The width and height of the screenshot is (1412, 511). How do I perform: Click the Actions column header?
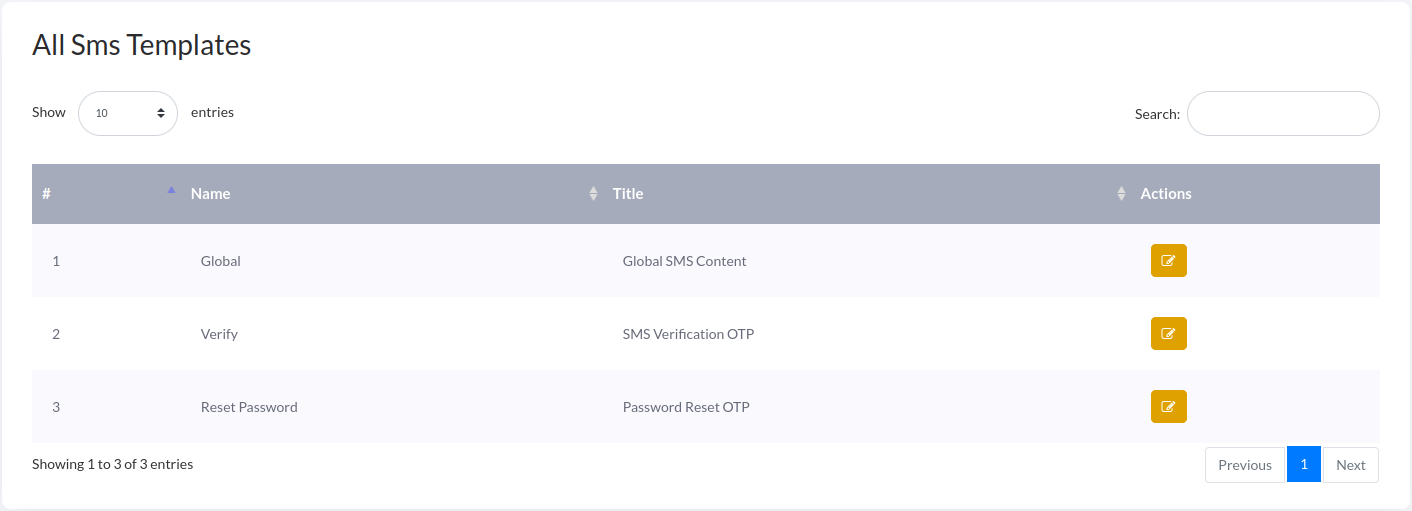tap(1166, 194)
